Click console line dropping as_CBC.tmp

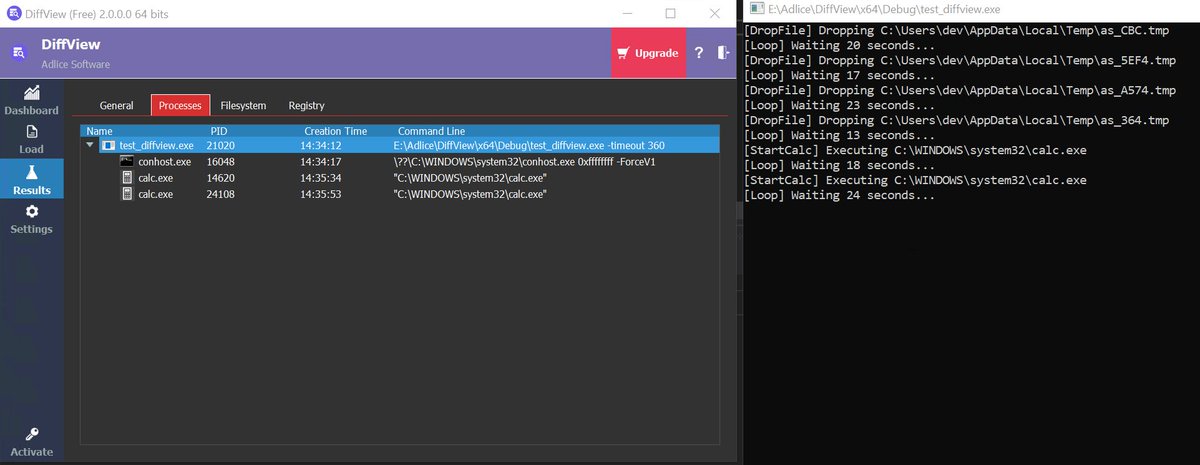pyautogui.click(x=956, y=31)
